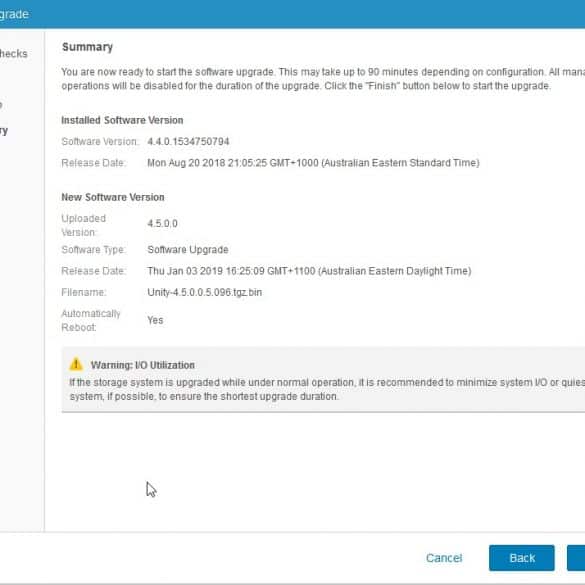Image resolution: width=585 pixels, height=585 pixels.
Task: Click the Warning: I/O Utilization heading
Action: coord(143,365)
